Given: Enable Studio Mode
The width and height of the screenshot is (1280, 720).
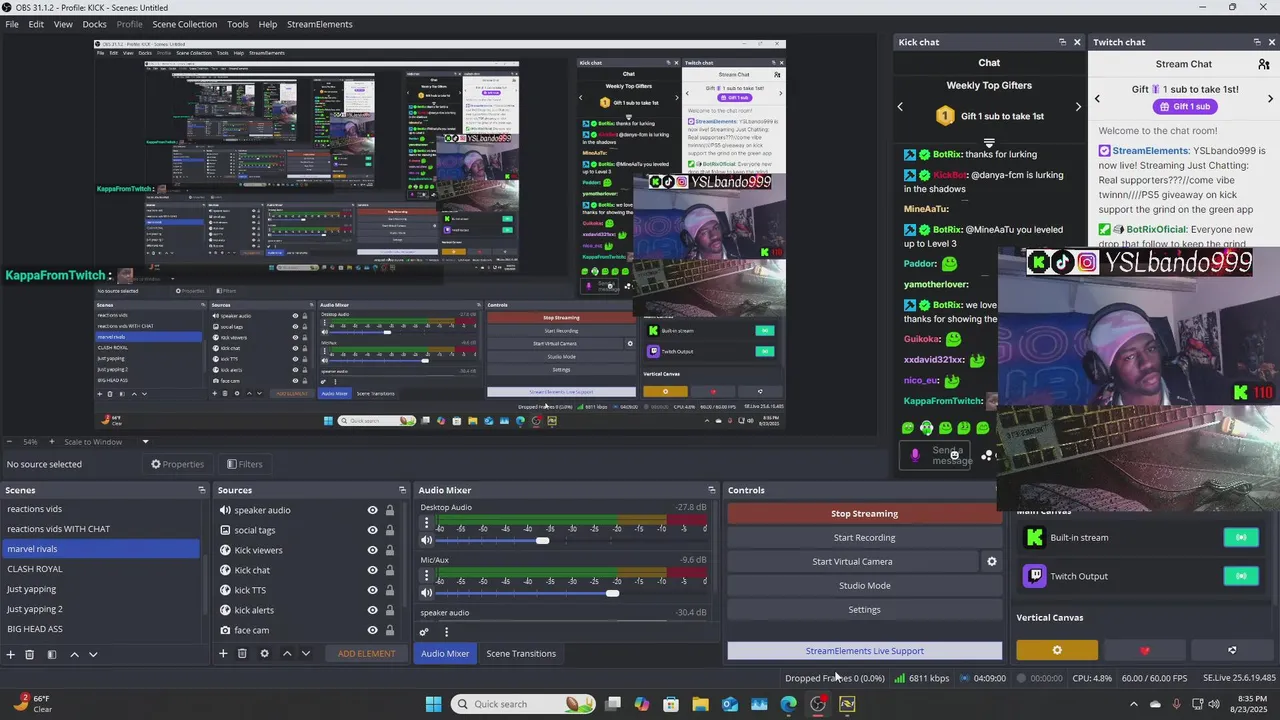Looking at the screenshot, I should (864, 586).
